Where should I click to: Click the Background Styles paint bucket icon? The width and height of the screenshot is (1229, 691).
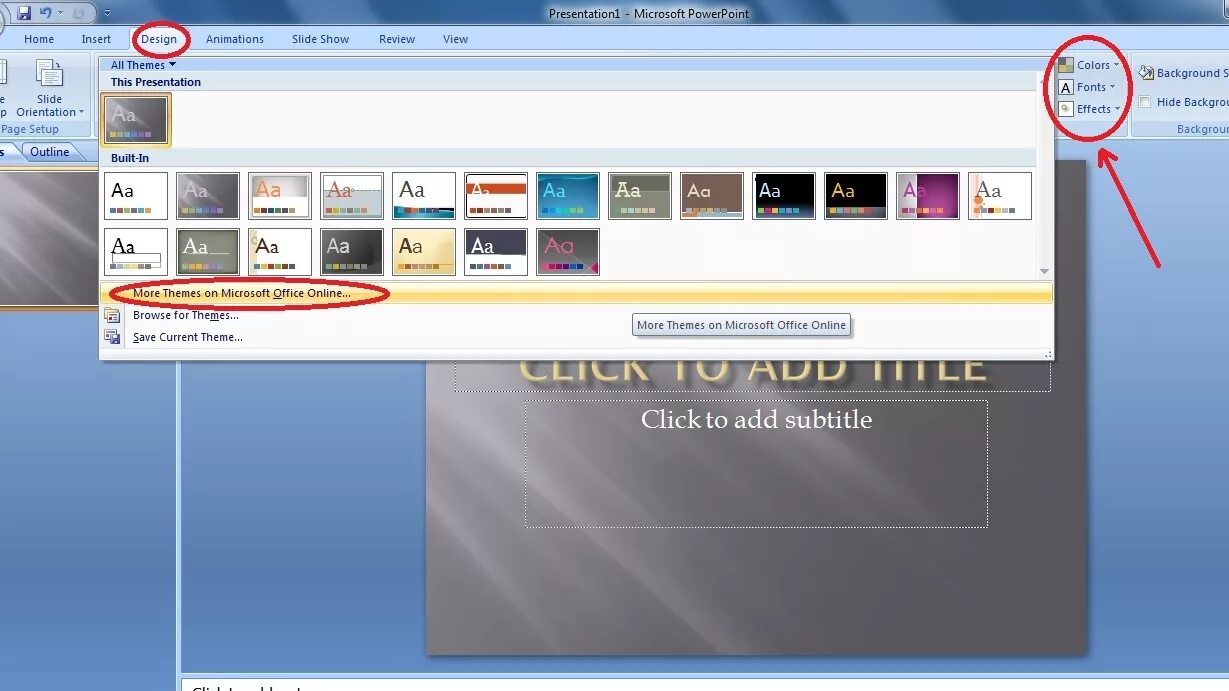pyautogui.click(x=1146, y=73)
